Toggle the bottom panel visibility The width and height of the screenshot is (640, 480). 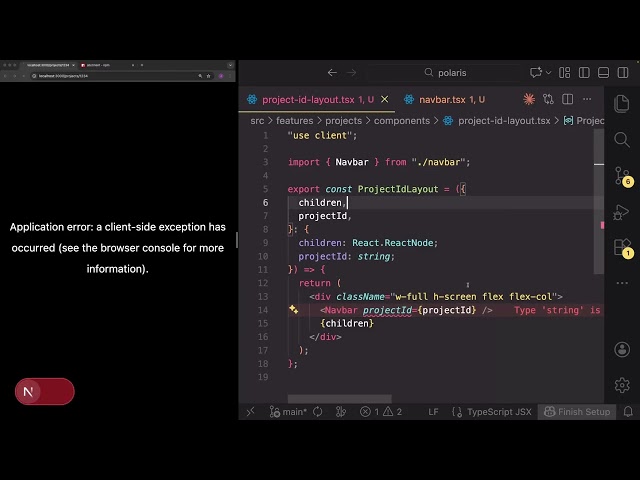coord(603,73)
